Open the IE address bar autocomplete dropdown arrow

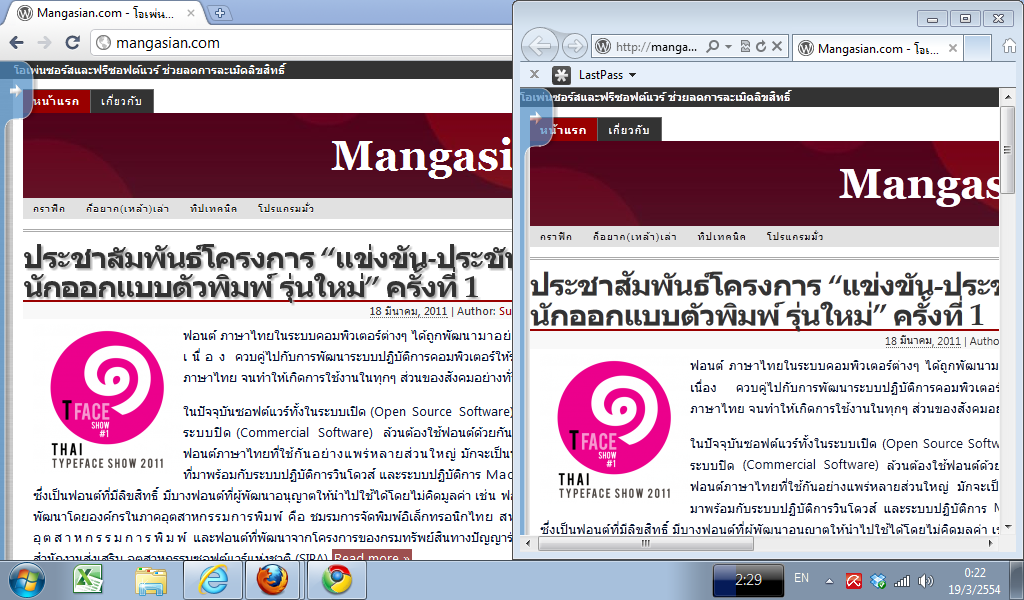728,47
